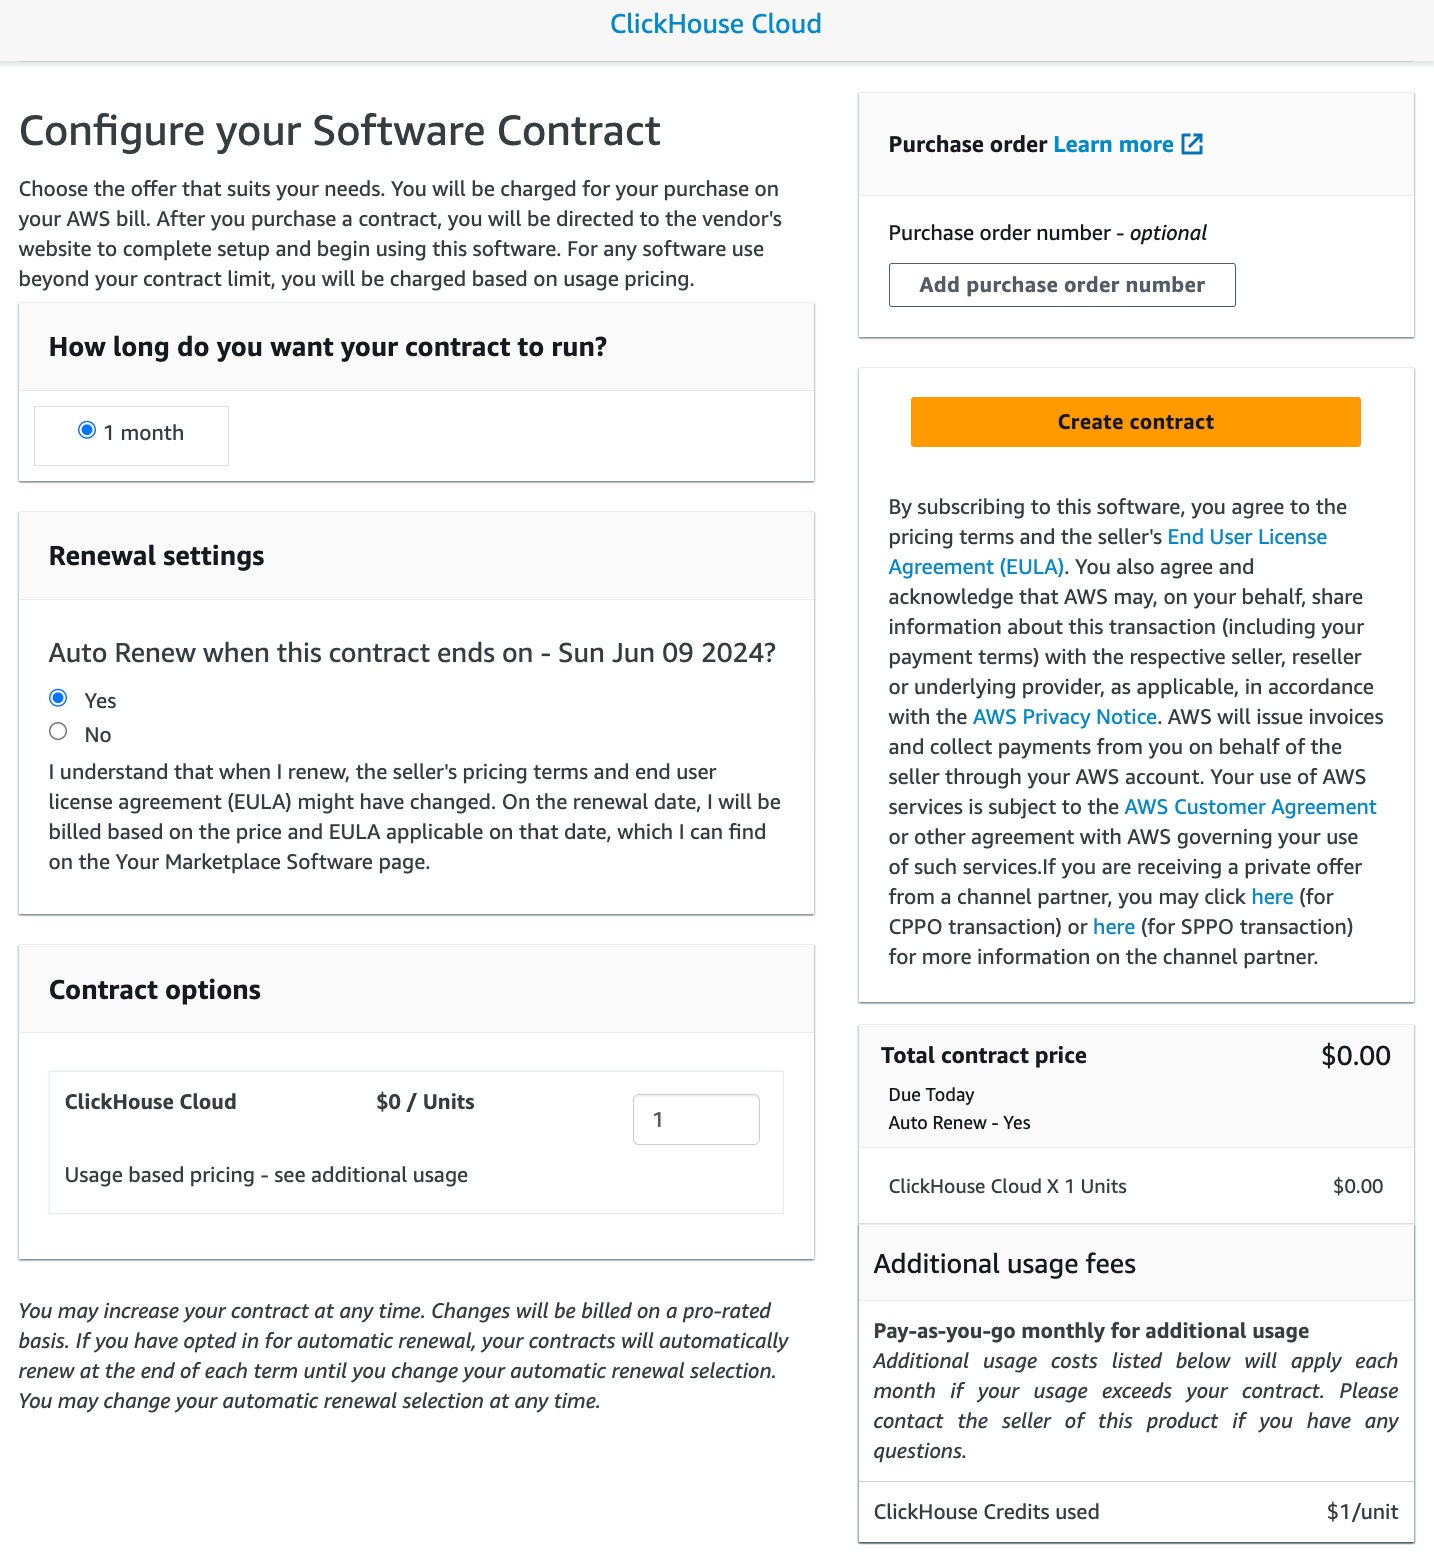
Task: Select the "1 month" contract duration radio button
Action: 87,430
